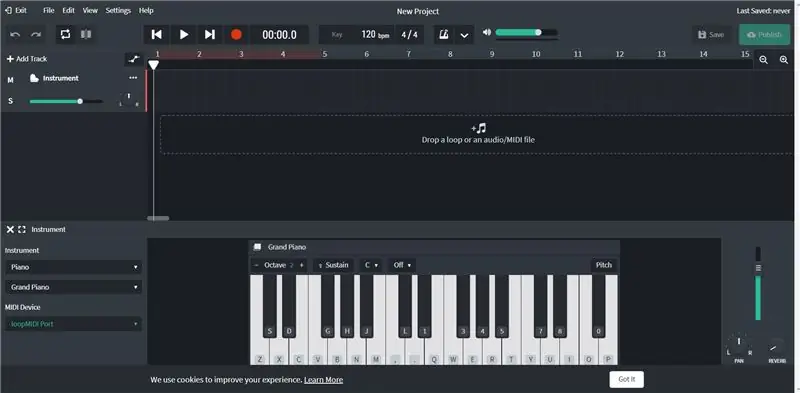Click the drop a loop area
The image size is (800, 393).
point(477,134)
